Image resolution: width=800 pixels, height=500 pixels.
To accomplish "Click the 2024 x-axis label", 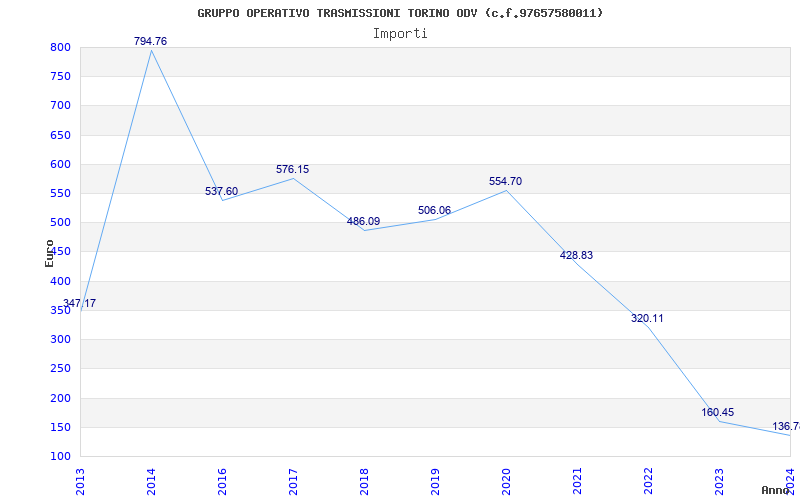I will [790, 481].
